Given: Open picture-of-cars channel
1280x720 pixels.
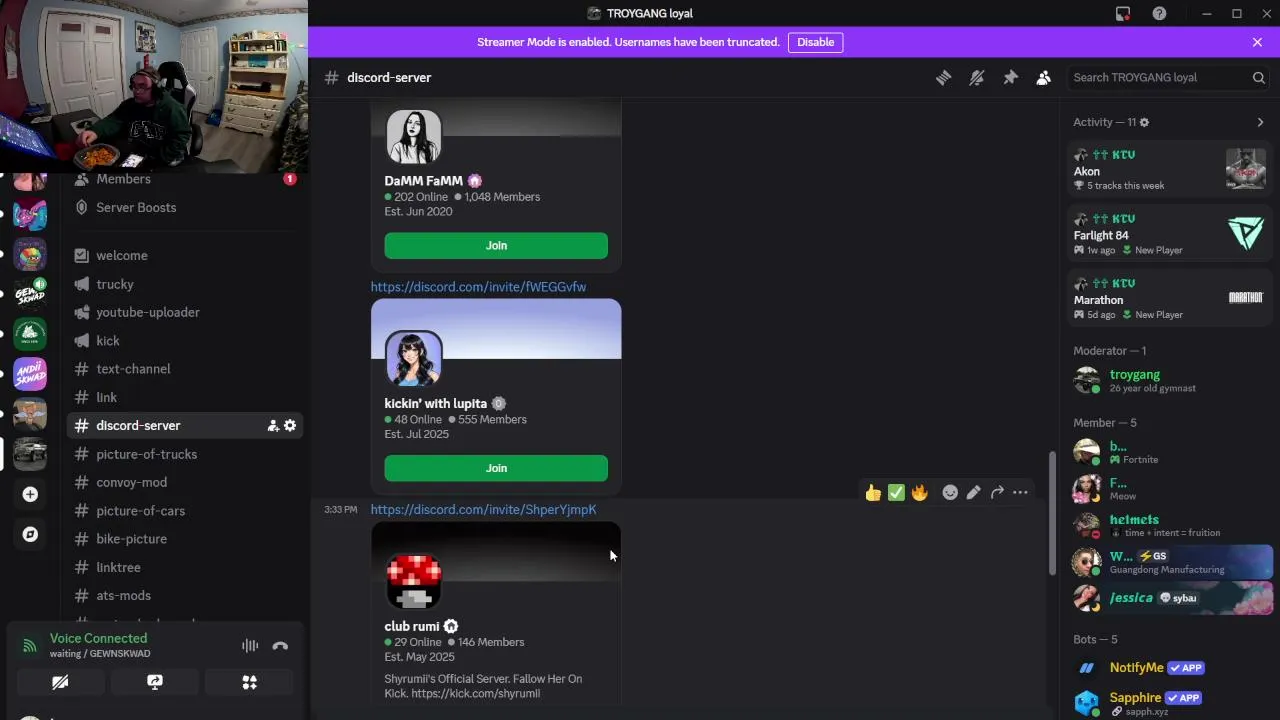Looking at the screenshot, I should coord(185,511).
